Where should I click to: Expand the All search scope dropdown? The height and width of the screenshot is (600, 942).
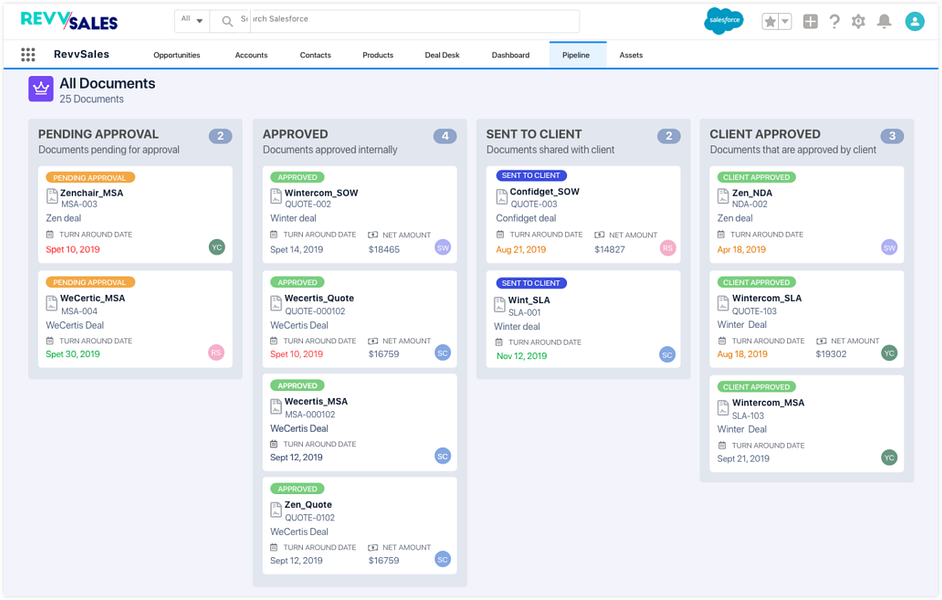(x=192, y=20)
